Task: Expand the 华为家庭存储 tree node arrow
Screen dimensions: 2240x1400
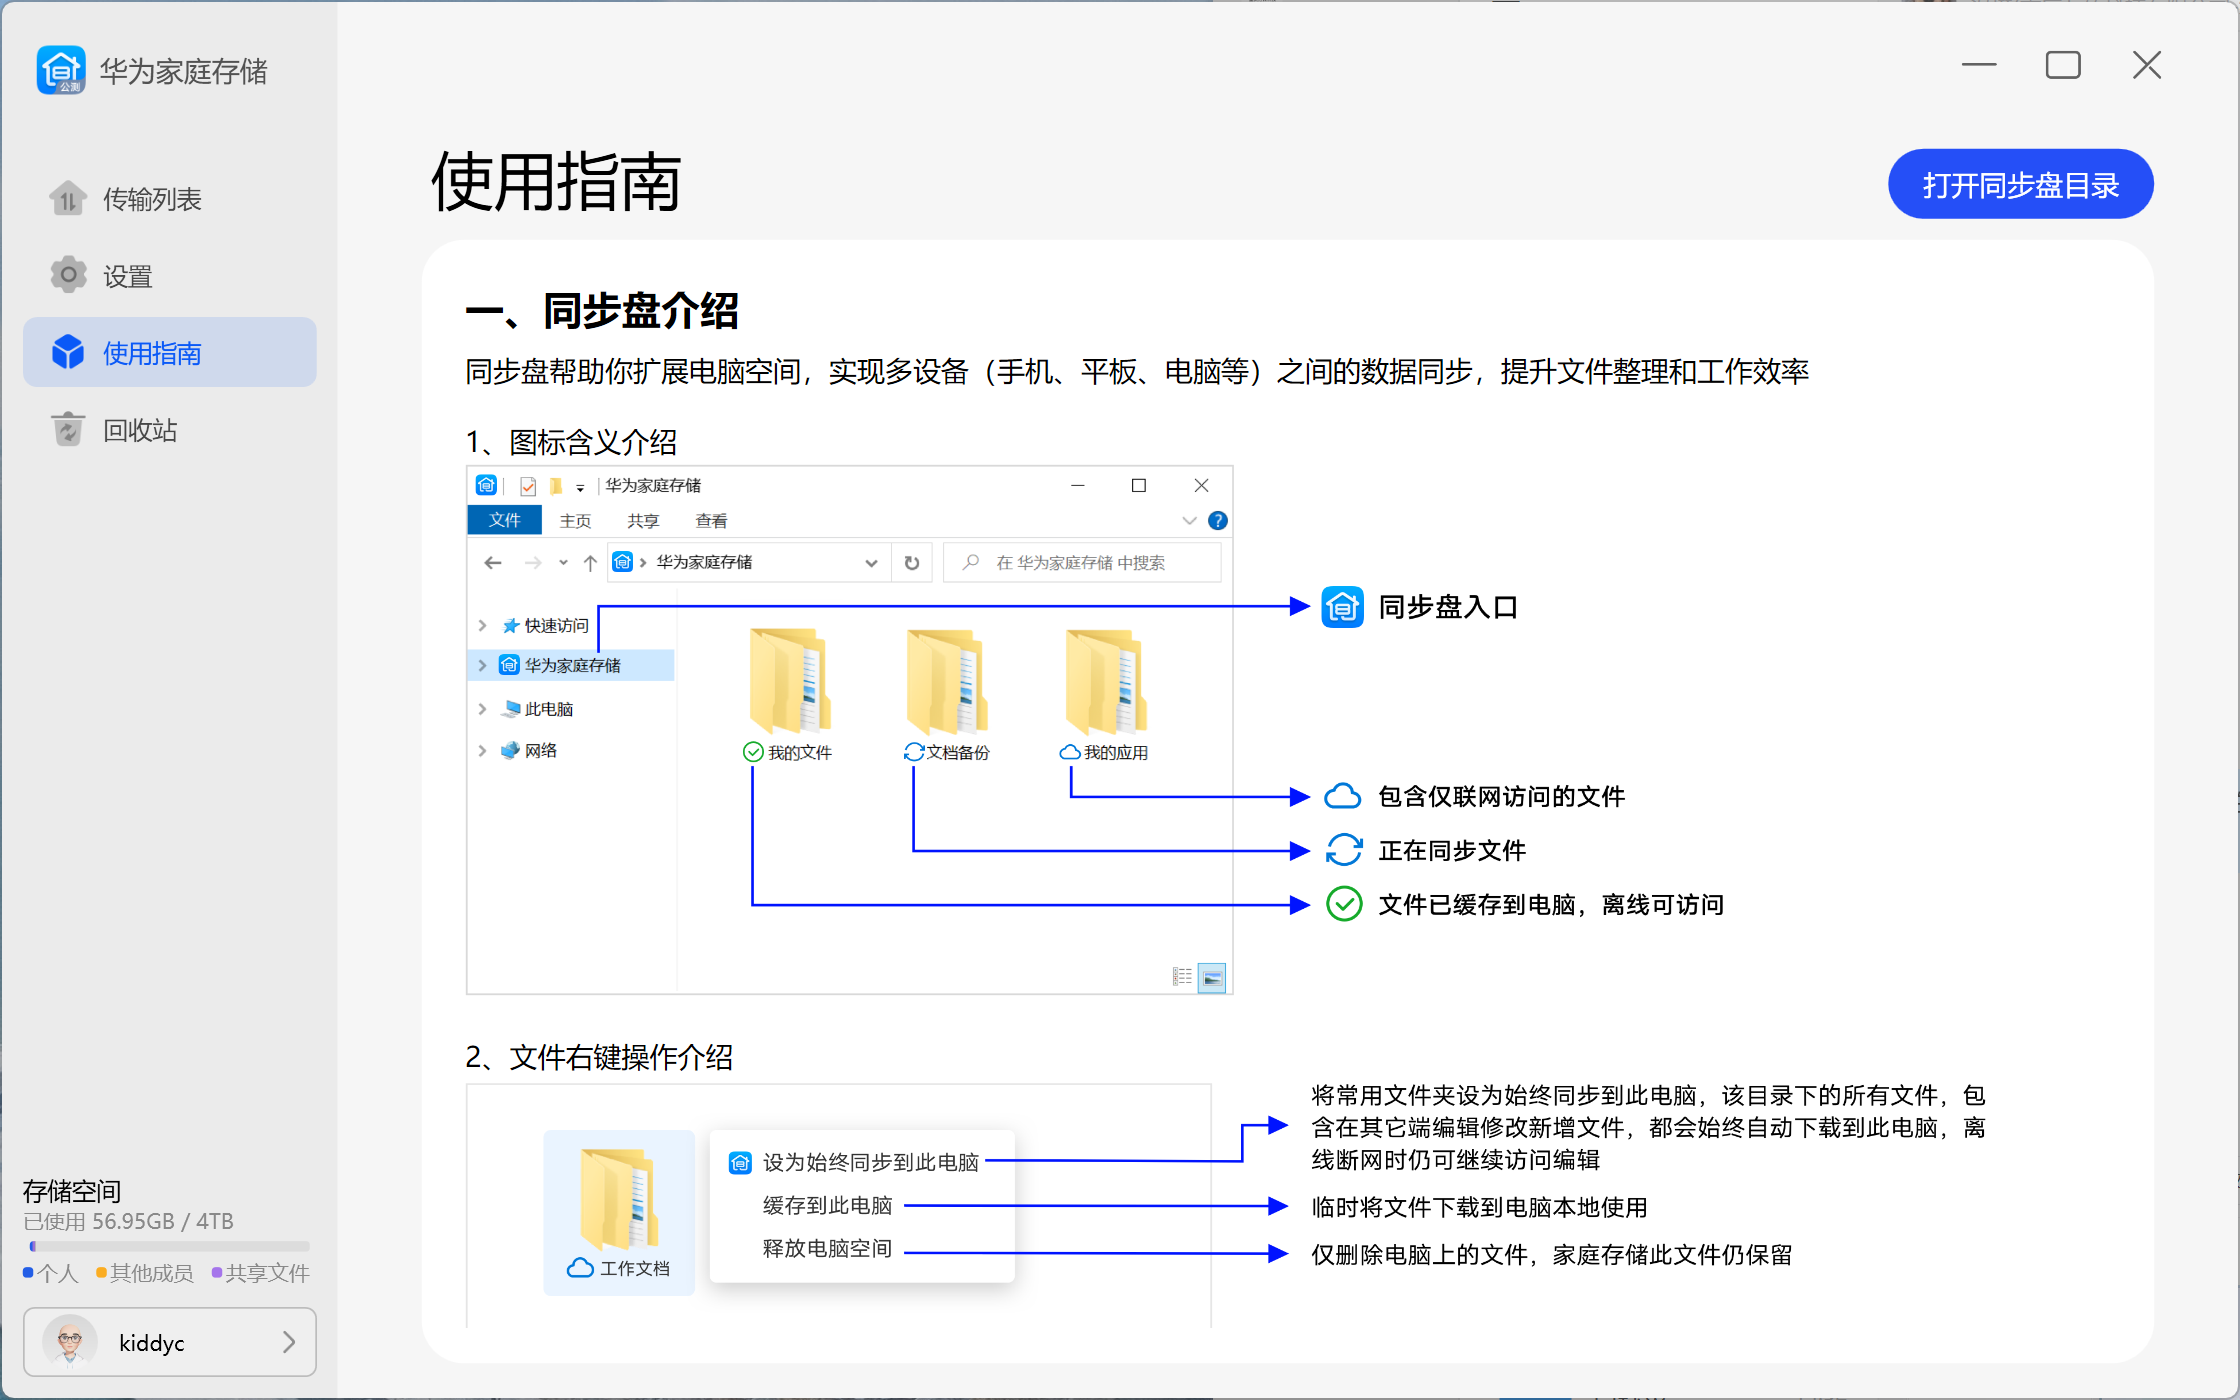Action: (482, 665)
